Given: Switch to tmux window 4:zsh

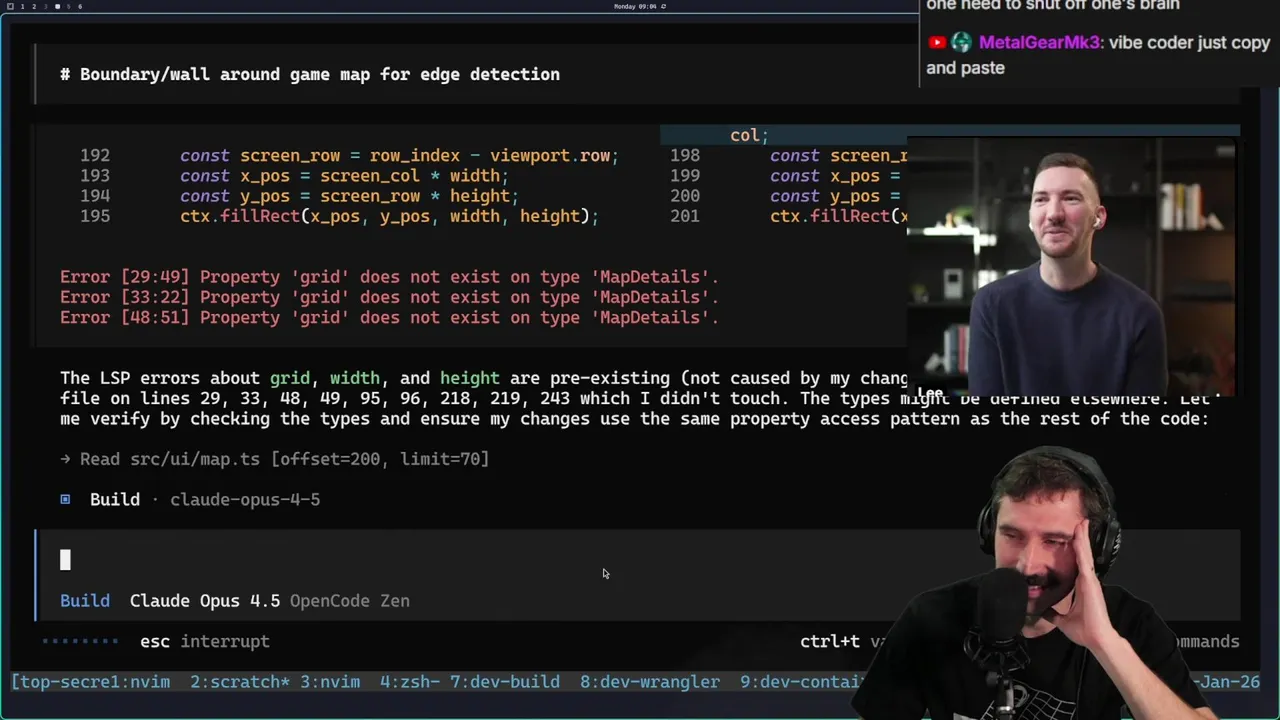Looking at the screenshot, I should (x=410, y=682).
